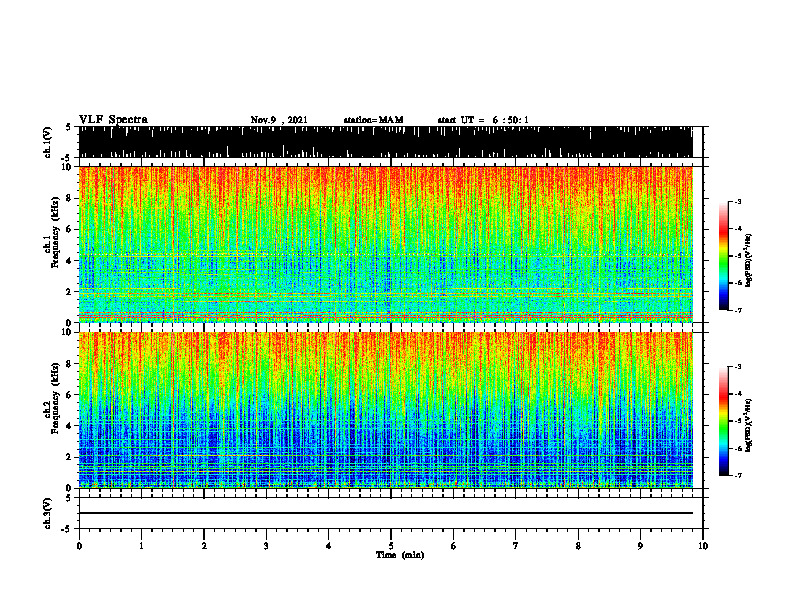The image size is (792, 612).
Task: Select the "start UT = 6 :50: 1" text
Action: point(483,120)
